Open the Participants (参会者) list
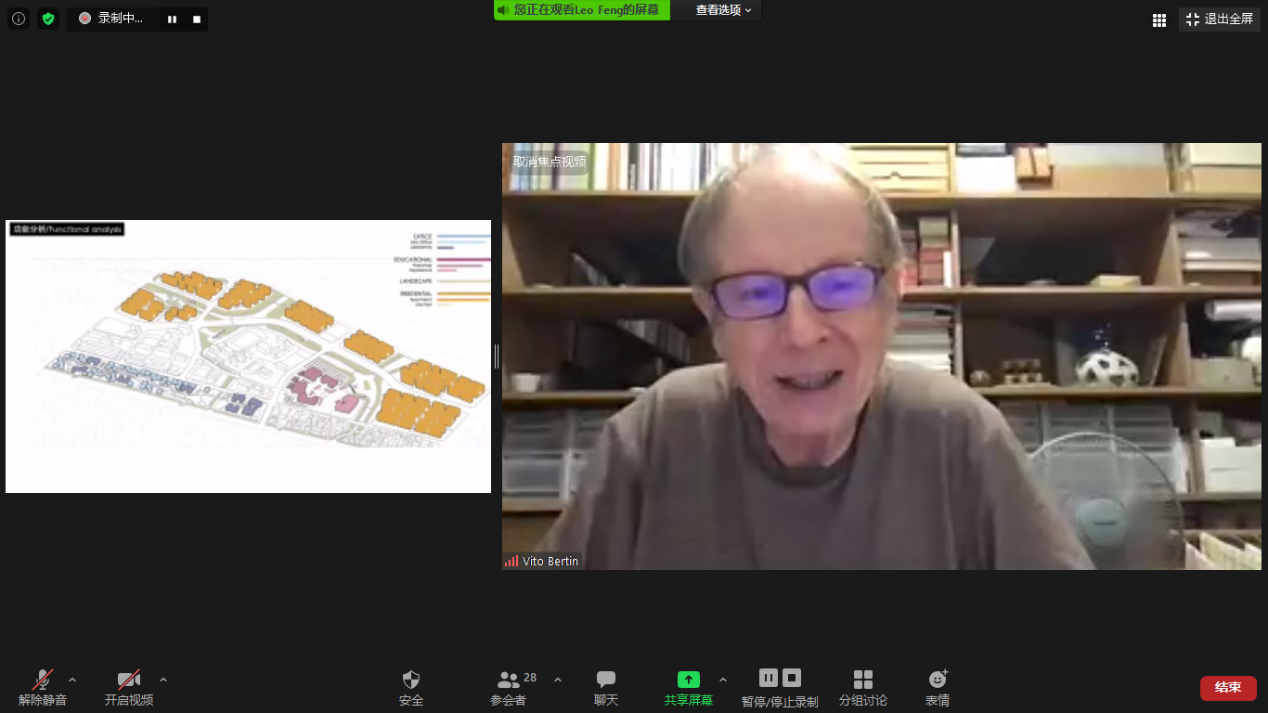 (508, 688)
